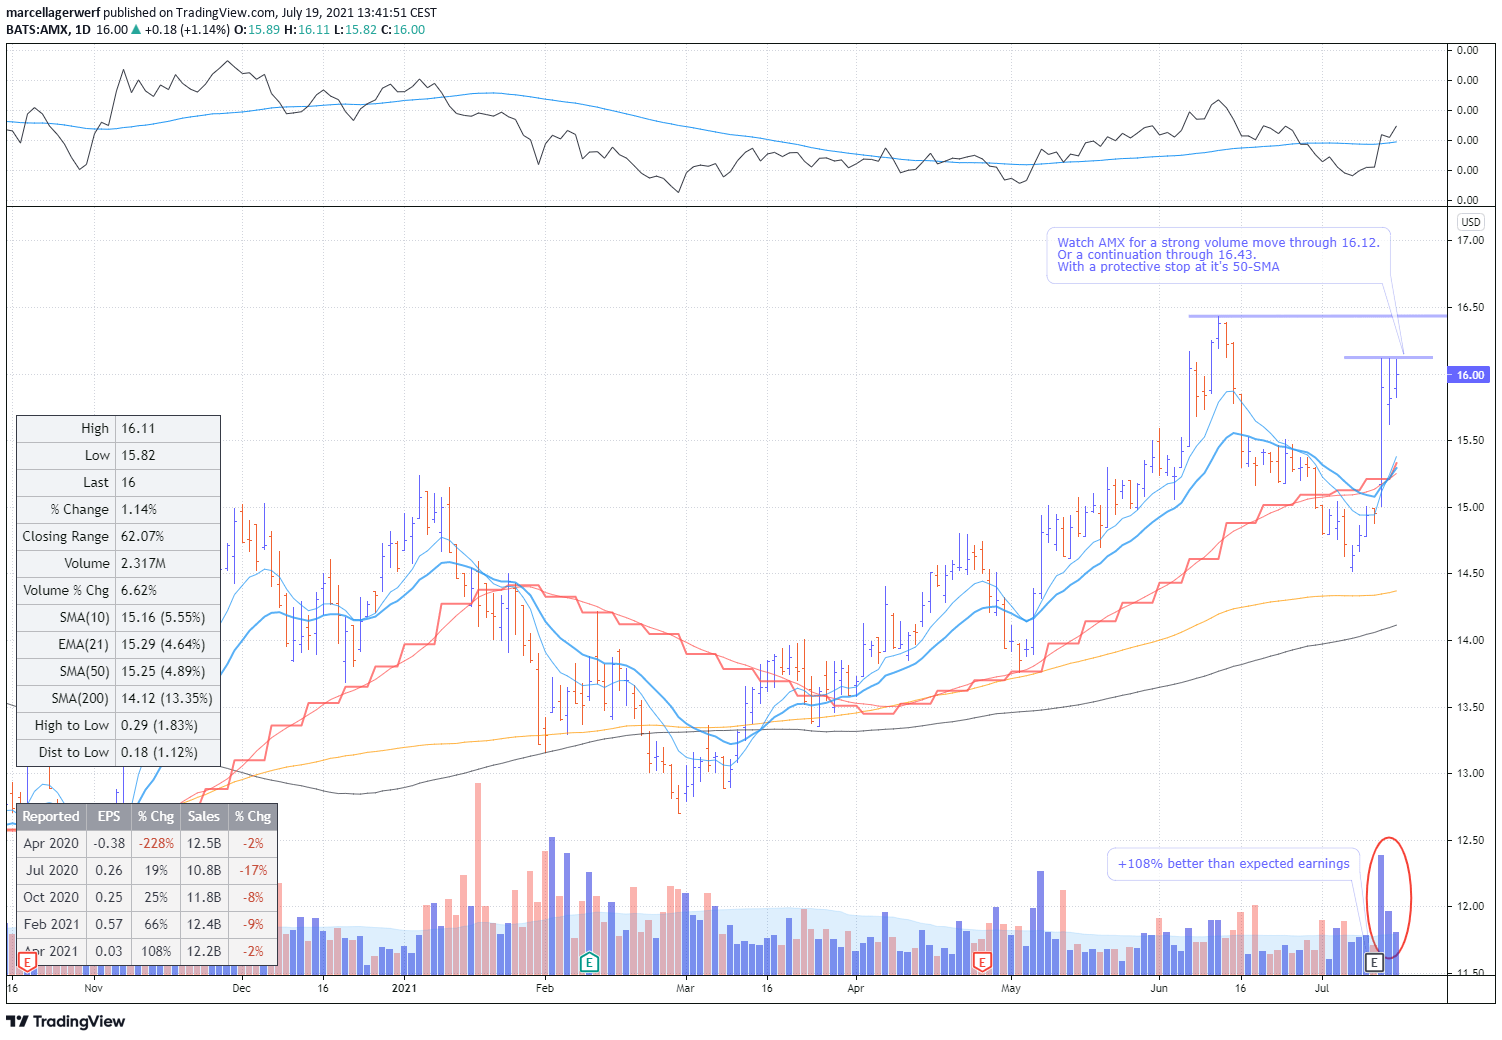The image size is (1502, 1040).
Task: Click the Volume % Chg value 6.62%
Action: point(139,590)
